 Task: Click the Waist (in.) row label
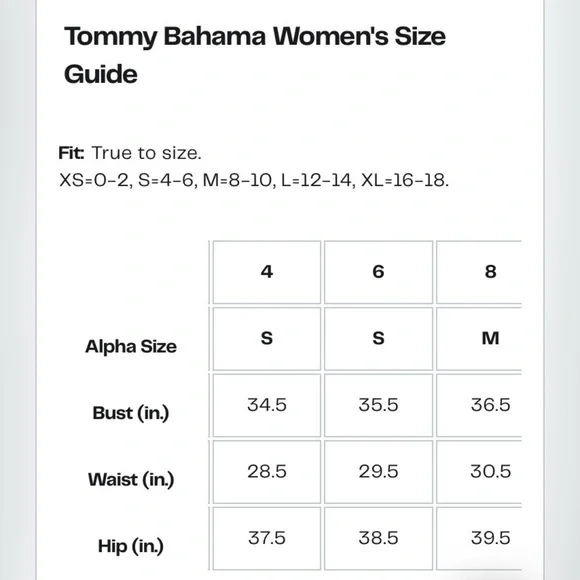coord(131,480)
